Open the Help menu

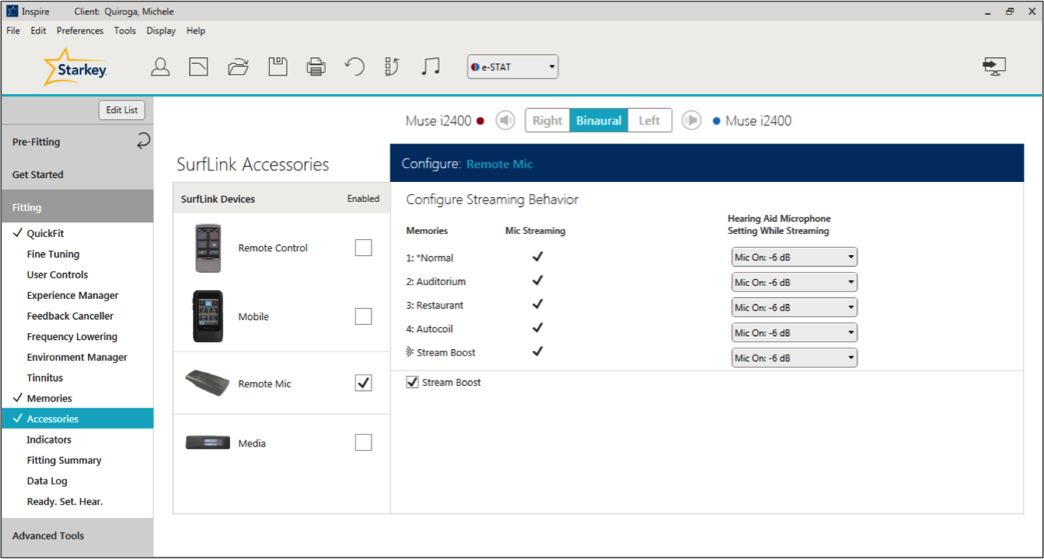(x=196, y=31)
